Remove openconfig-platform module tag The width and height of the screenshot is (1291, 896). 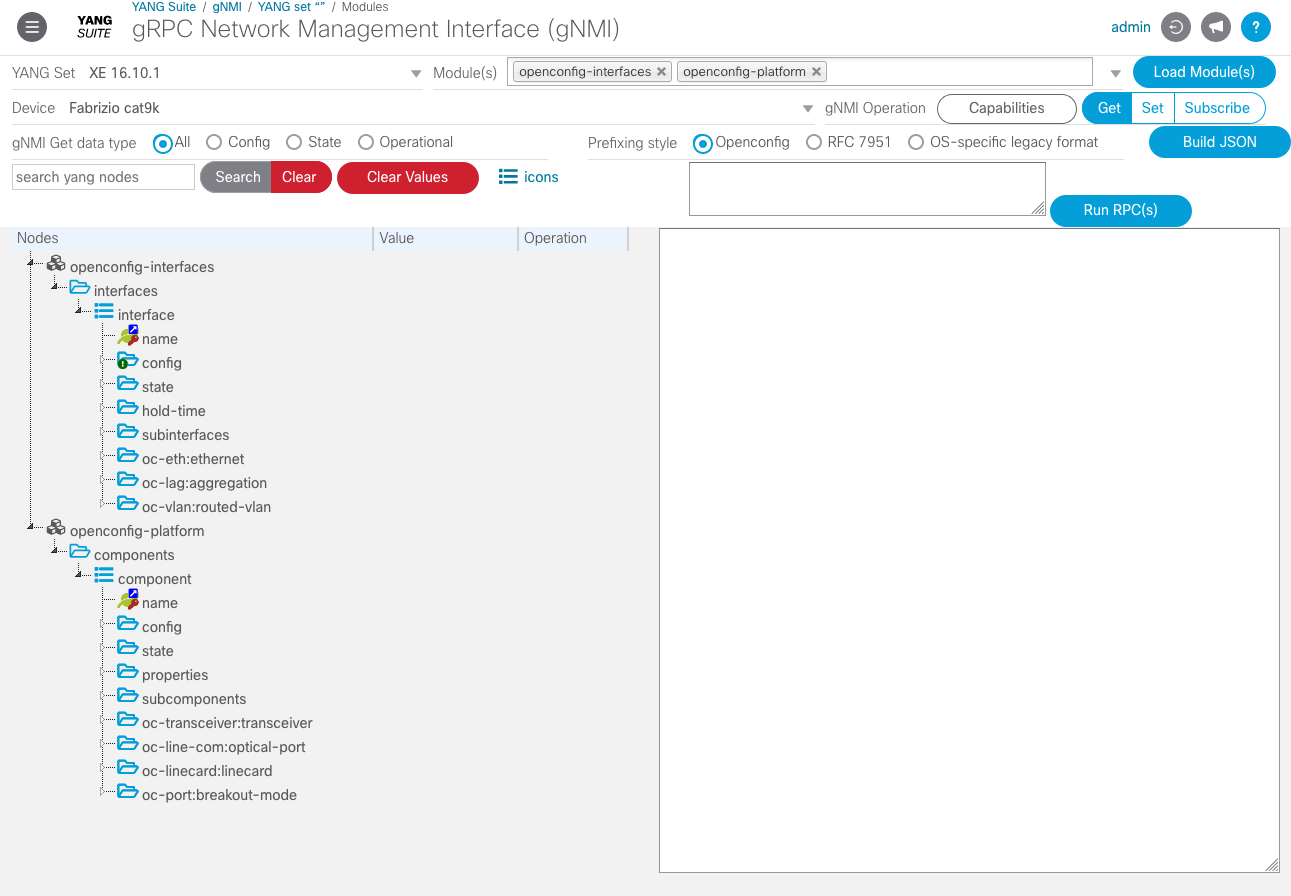[x=816, y=72]
